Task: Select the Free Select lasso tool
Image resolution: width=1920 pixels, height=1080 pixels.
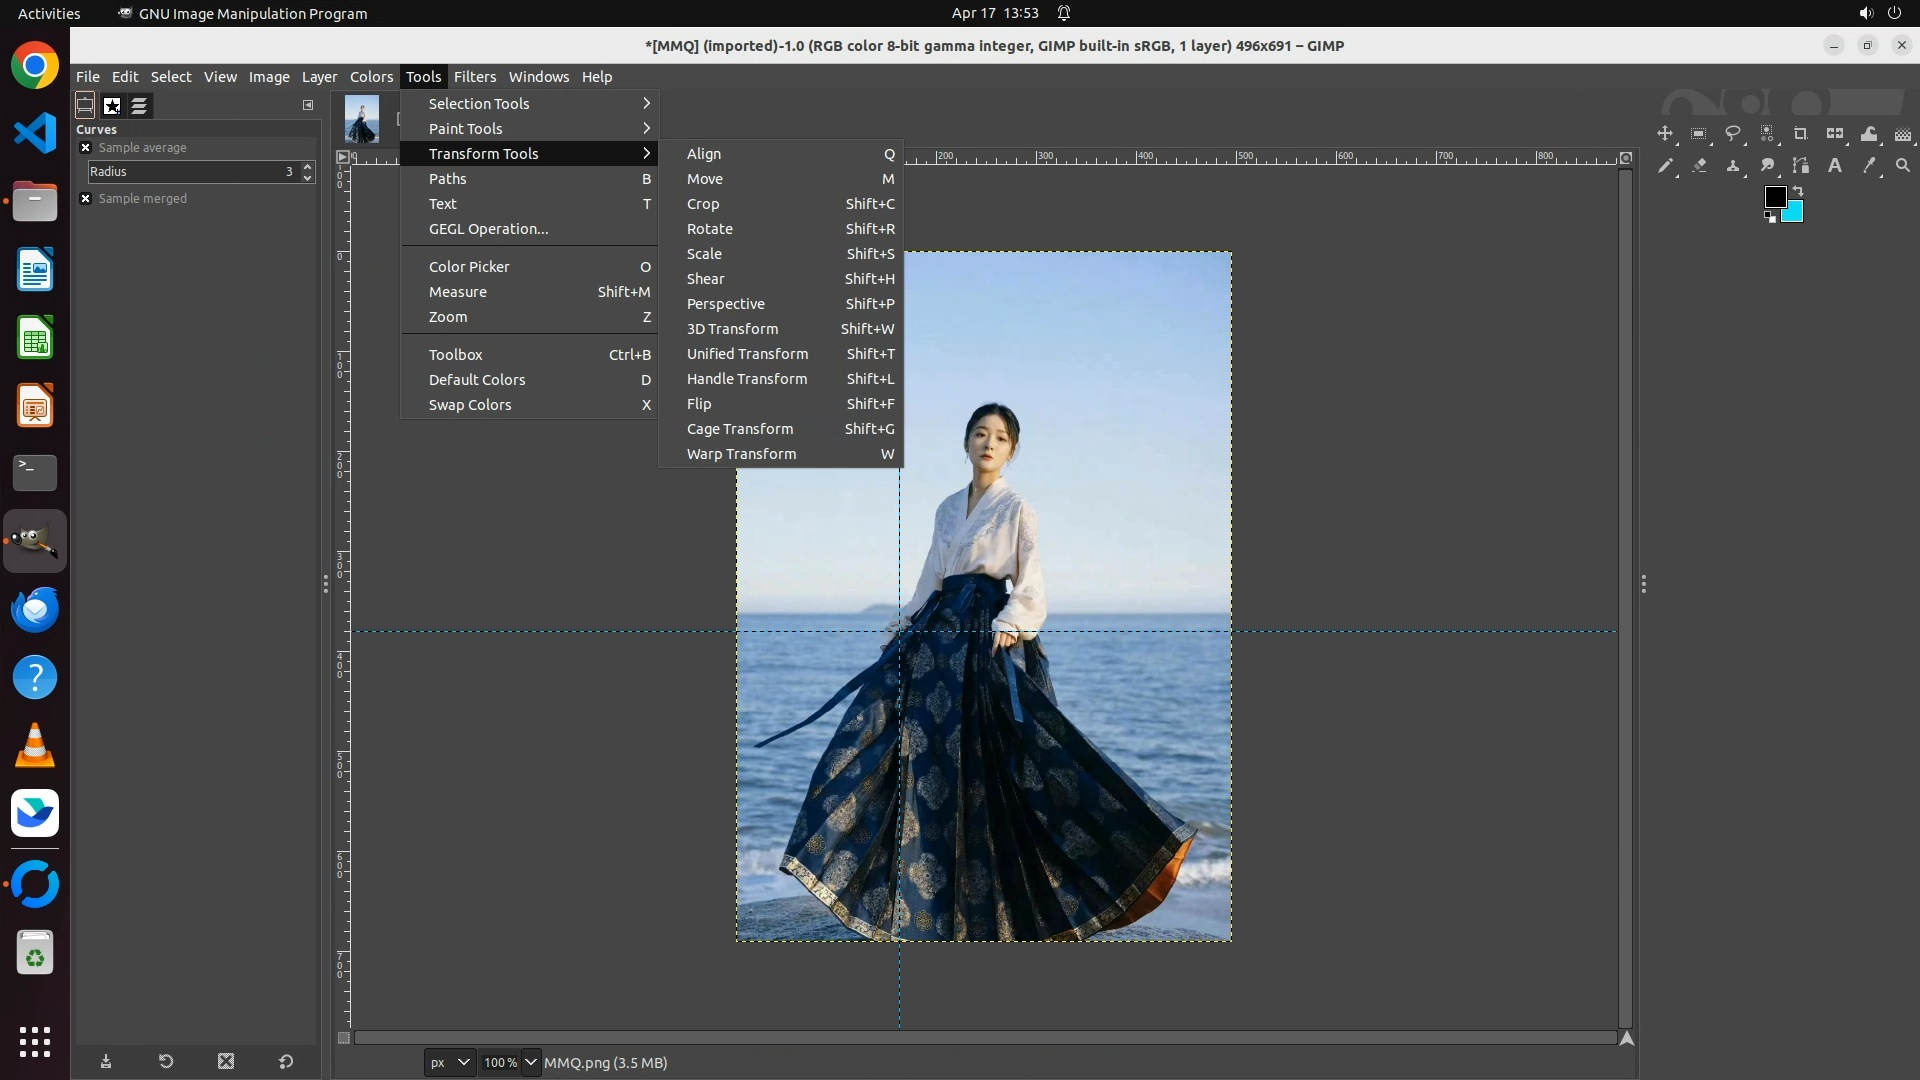Action: [x=1733, y=134]
